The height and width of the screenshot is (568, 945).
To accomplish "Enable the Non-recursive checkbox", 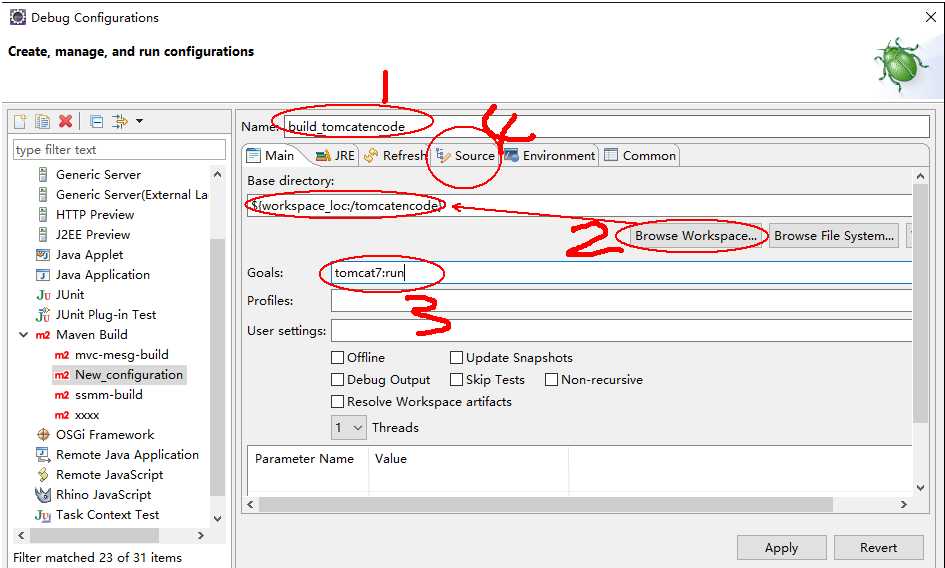I will pyautogui.click(x=551, y=380).
